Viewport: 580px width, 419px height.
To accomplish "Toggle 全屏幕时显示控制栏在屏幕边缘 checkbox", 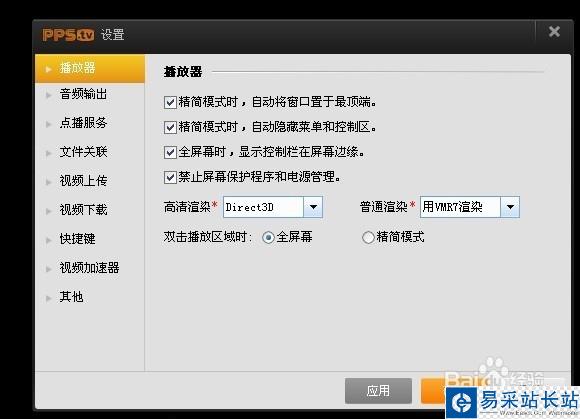I will [170, 152].
